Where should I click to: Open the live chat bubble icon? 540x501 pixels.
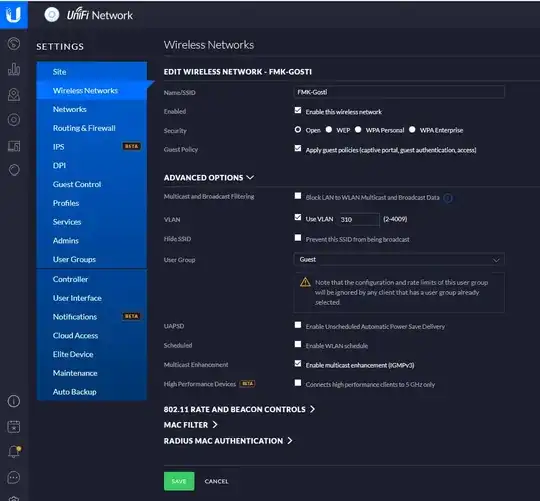point(14,477)
